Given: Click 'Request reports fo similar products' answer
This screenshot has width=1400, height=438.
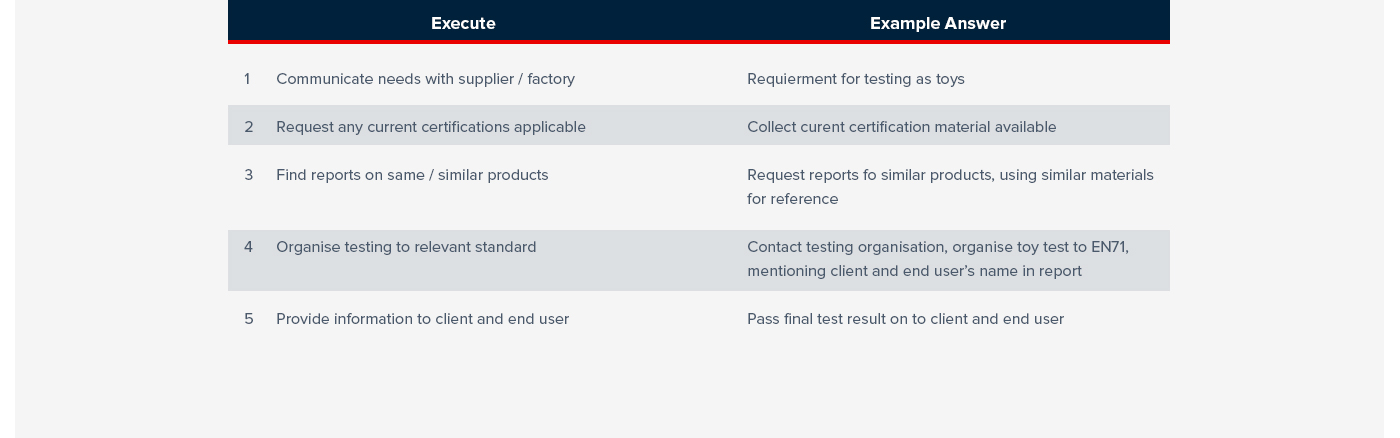Looking at the screenshot, I should tap(950, 187).
